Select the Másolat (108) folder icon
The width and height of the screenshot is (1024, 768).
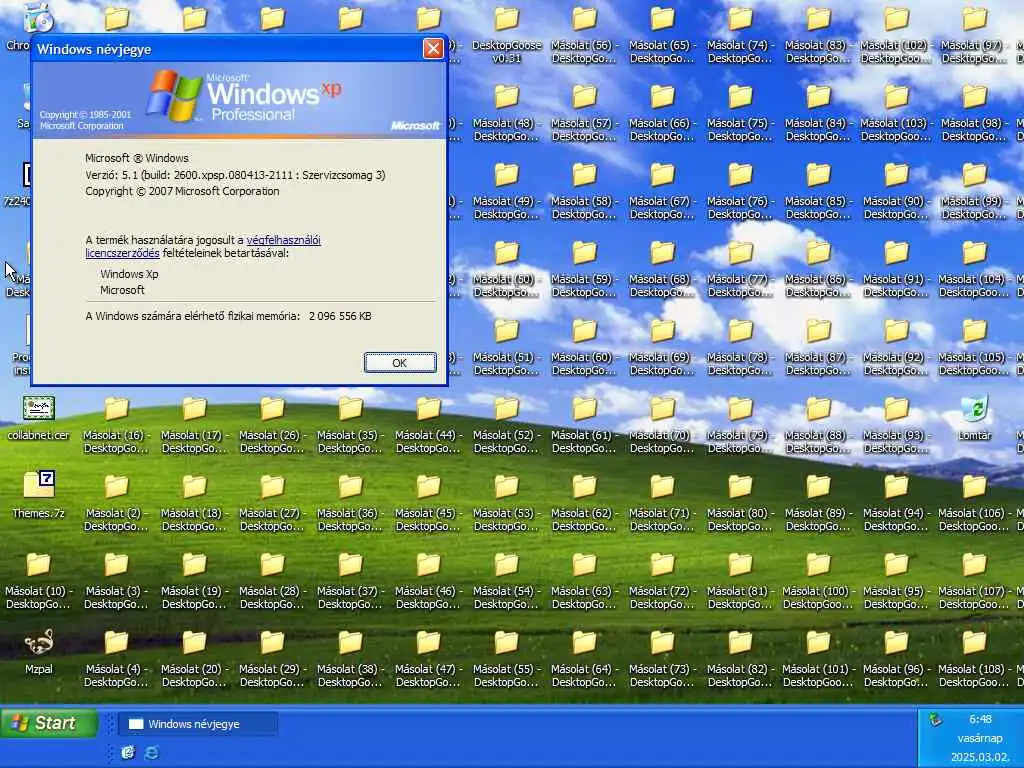(974, 643)
